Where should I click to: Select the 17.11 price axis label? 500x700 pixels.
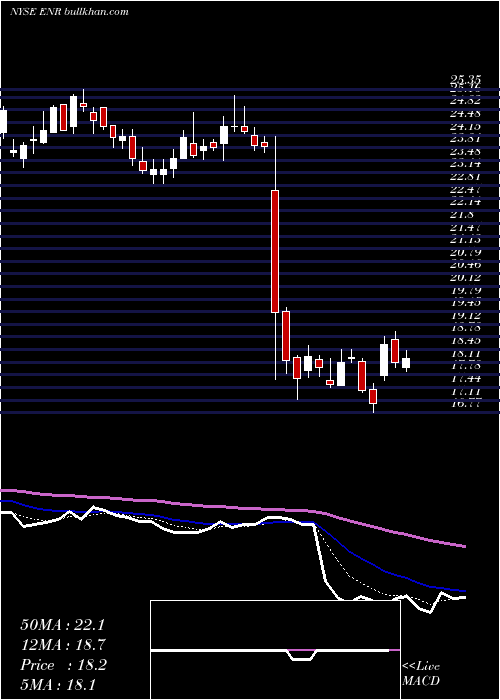pyautogui.click(x=465, y=392)
